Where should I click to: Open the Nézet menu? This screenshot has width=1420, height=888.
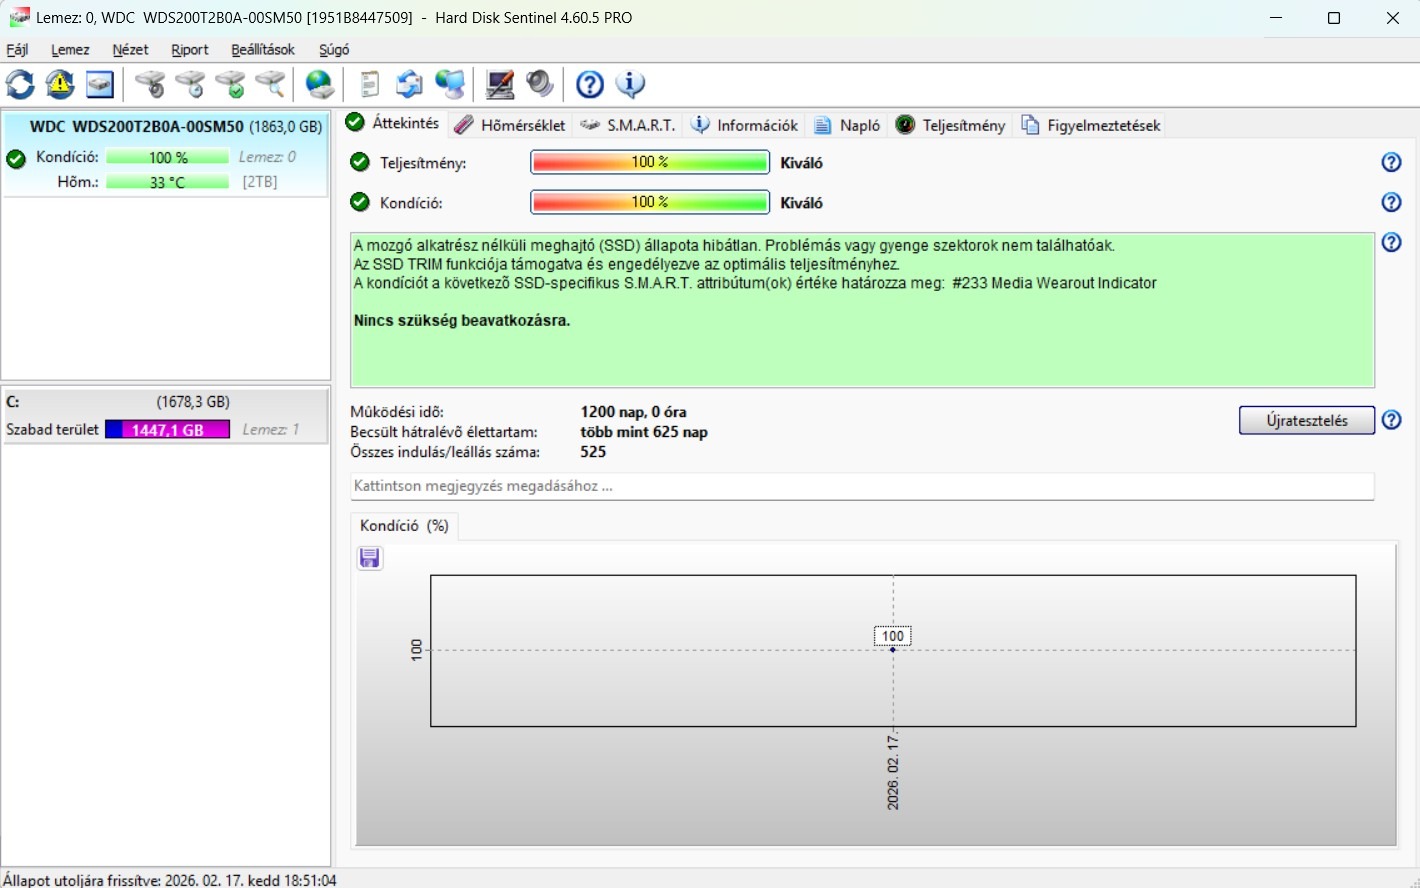click(130, 49)
